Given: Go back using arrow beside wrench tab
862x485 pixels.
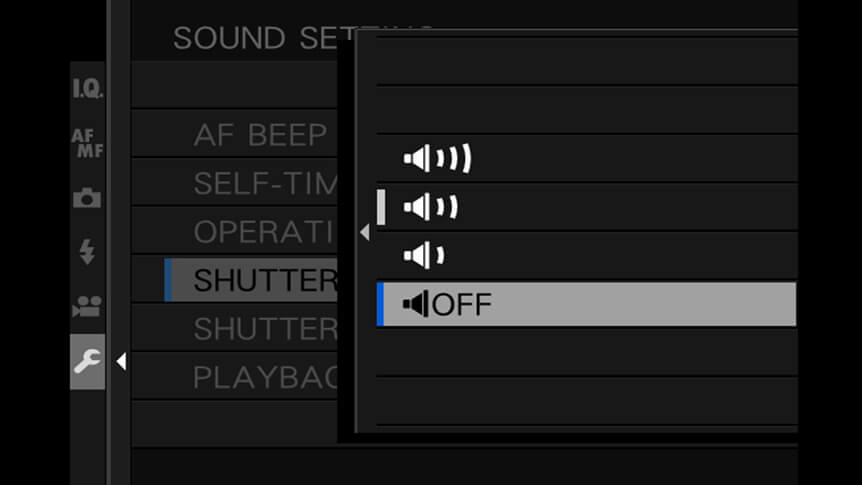Looking at the screenshot, I should click(121, 361).
